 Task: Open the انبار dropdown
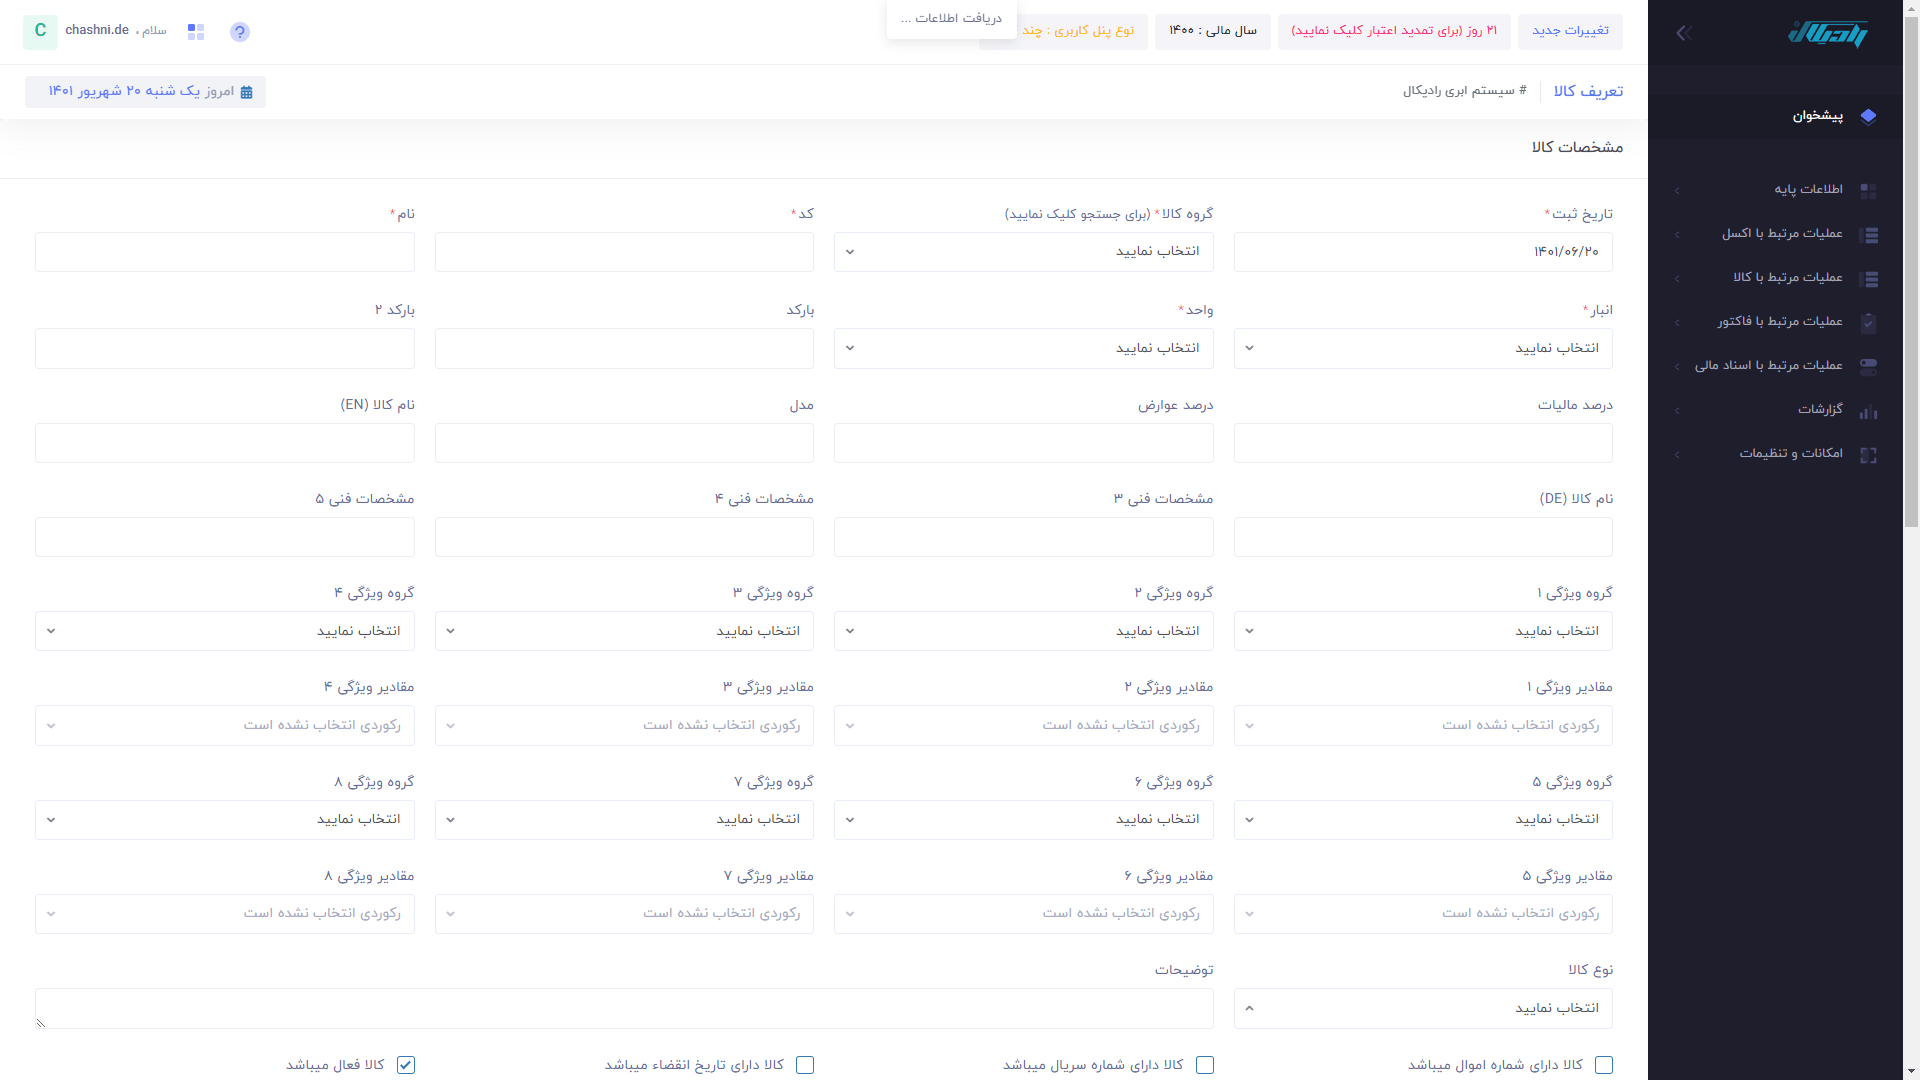tap(1423, 348)
